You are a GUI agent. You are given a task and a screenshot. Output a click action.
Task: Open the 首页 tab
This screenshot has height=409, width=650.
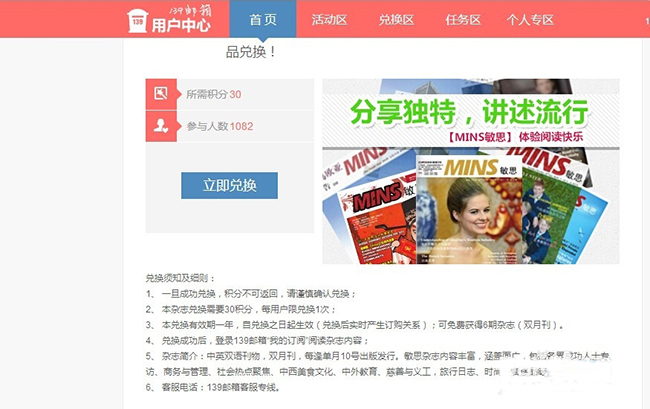point(263,19)
